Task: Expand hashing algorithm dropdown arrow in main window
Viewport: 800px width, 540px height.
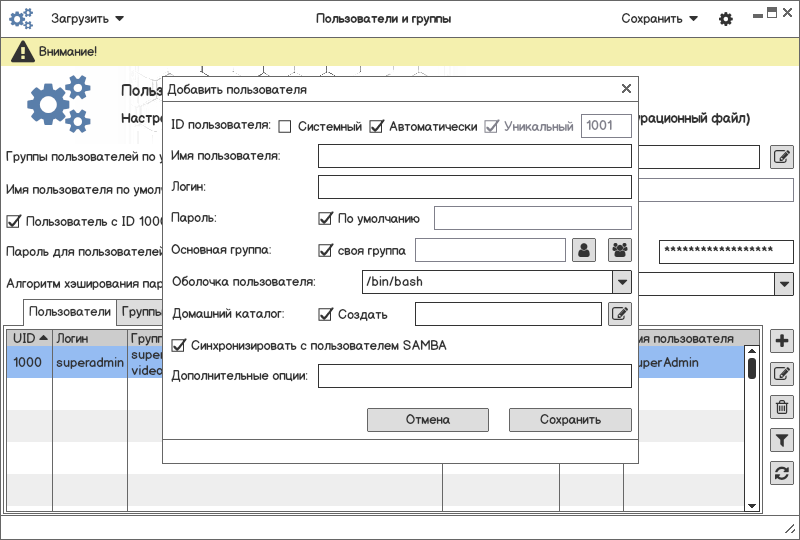Action: (x=784, y=283)
